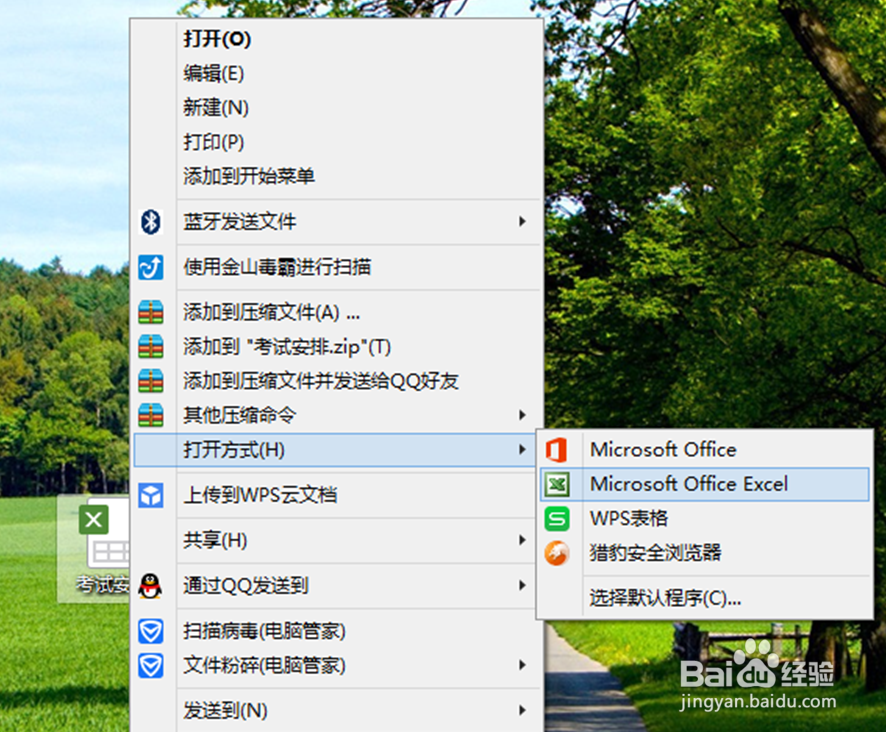The width and height of the screenshot is (886, 732).
Task: Choose 扫描病毒(电脑管家)
Action: click(336, 631)
